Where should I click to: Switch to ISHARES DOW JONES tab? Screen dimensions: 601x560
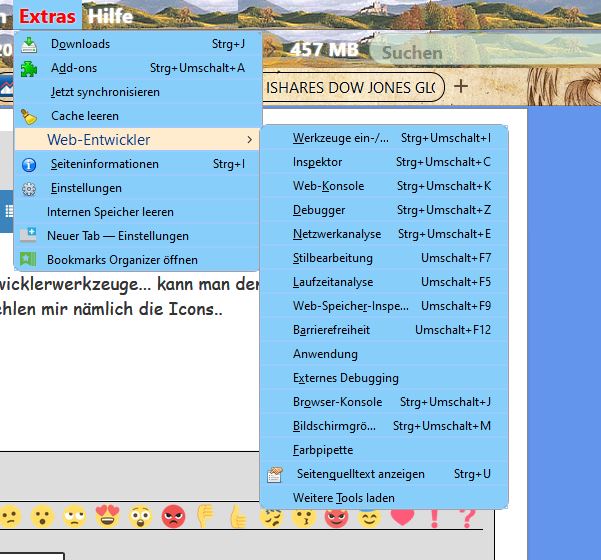(353, 87)
